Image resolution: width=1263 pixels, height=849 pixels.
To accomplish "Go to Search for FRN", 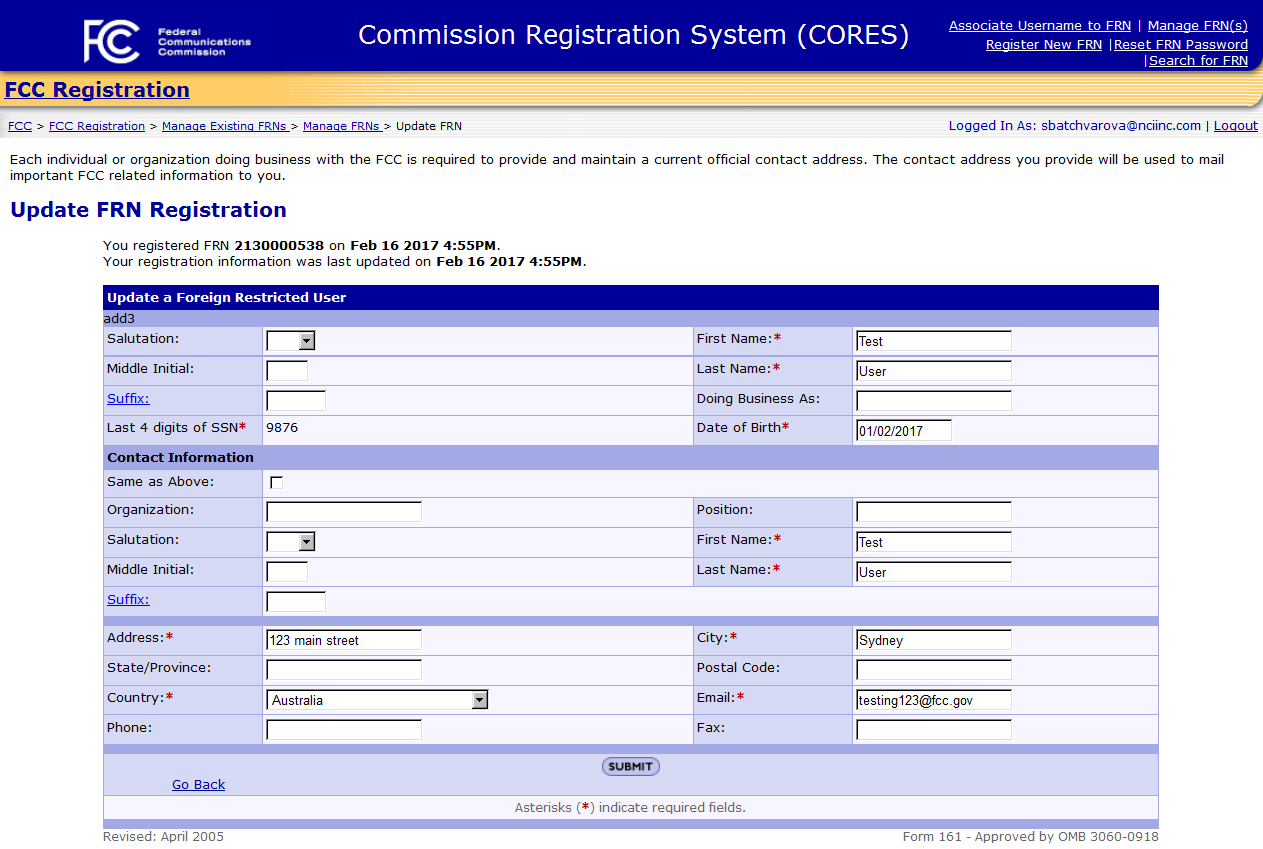I will (x=1198, y=61).
